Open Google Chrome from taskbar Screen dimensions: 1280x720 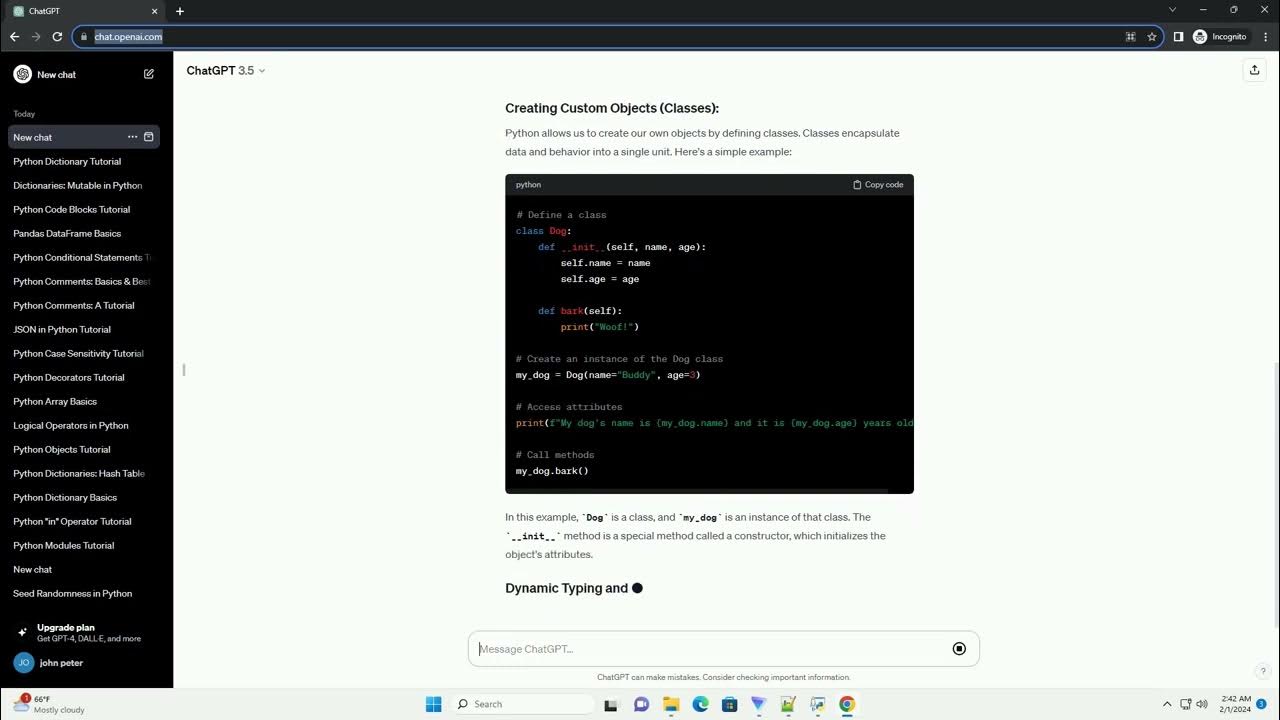[x=847, y=704]
